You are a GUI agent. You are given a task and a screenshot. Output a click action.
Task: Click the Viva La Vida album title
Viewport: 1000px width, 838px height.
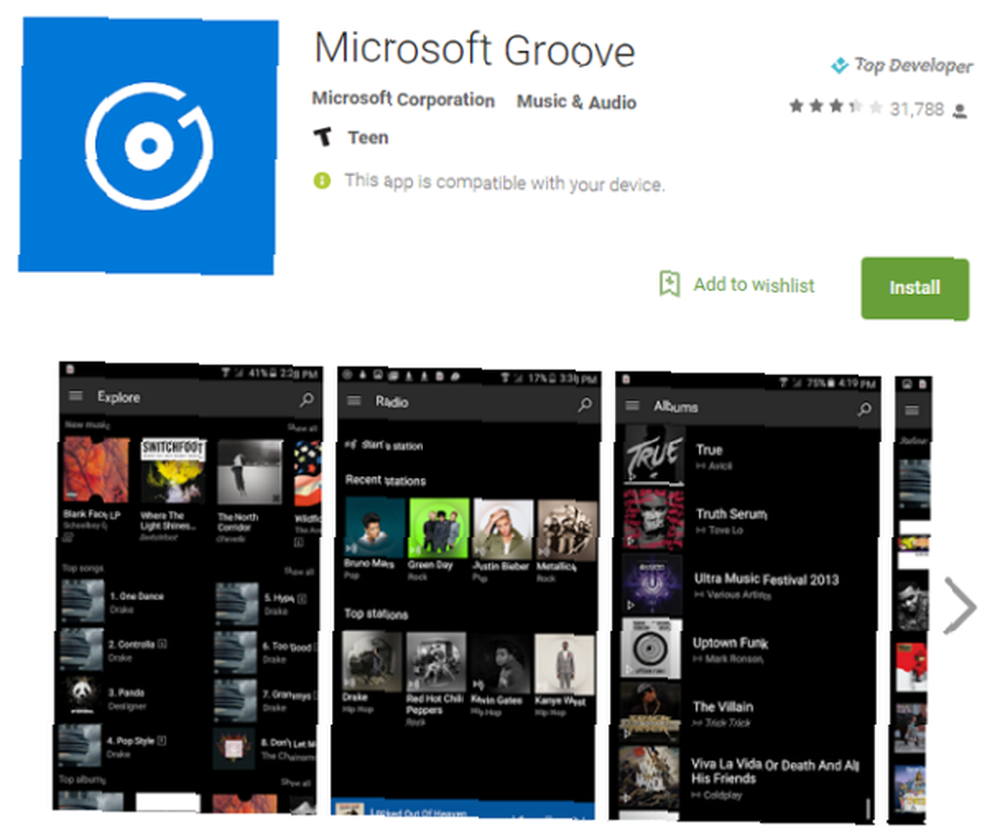click(775, 771)
